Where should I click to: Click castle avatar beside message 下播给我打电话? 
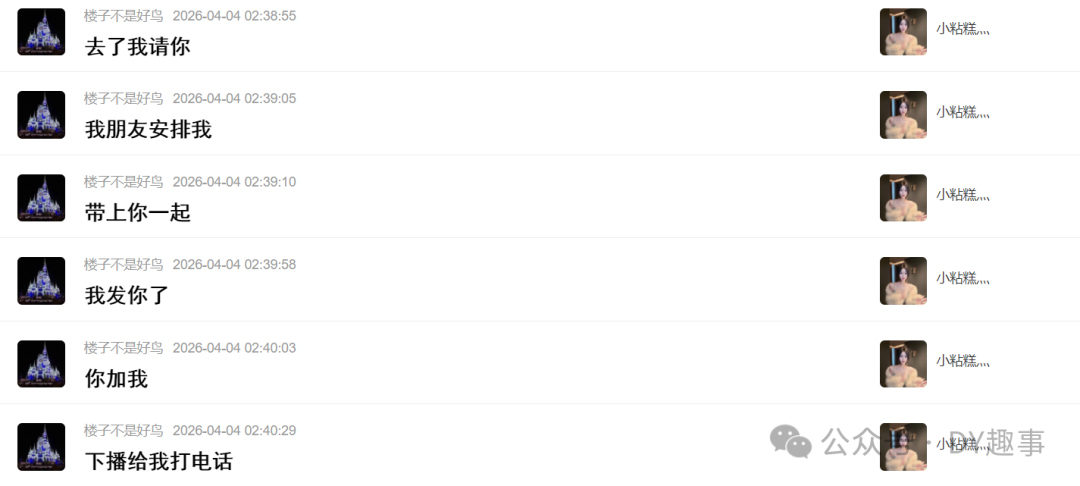pos(41,447)
